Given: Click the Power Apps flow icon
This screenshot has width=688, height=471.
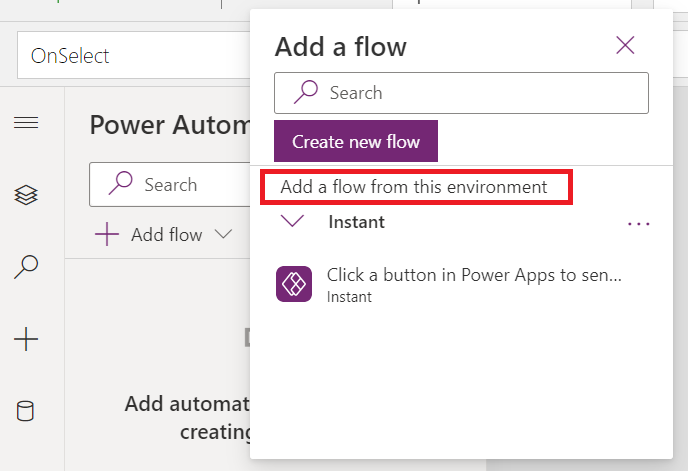Looking at the screenshot, I should click(295, 286).
